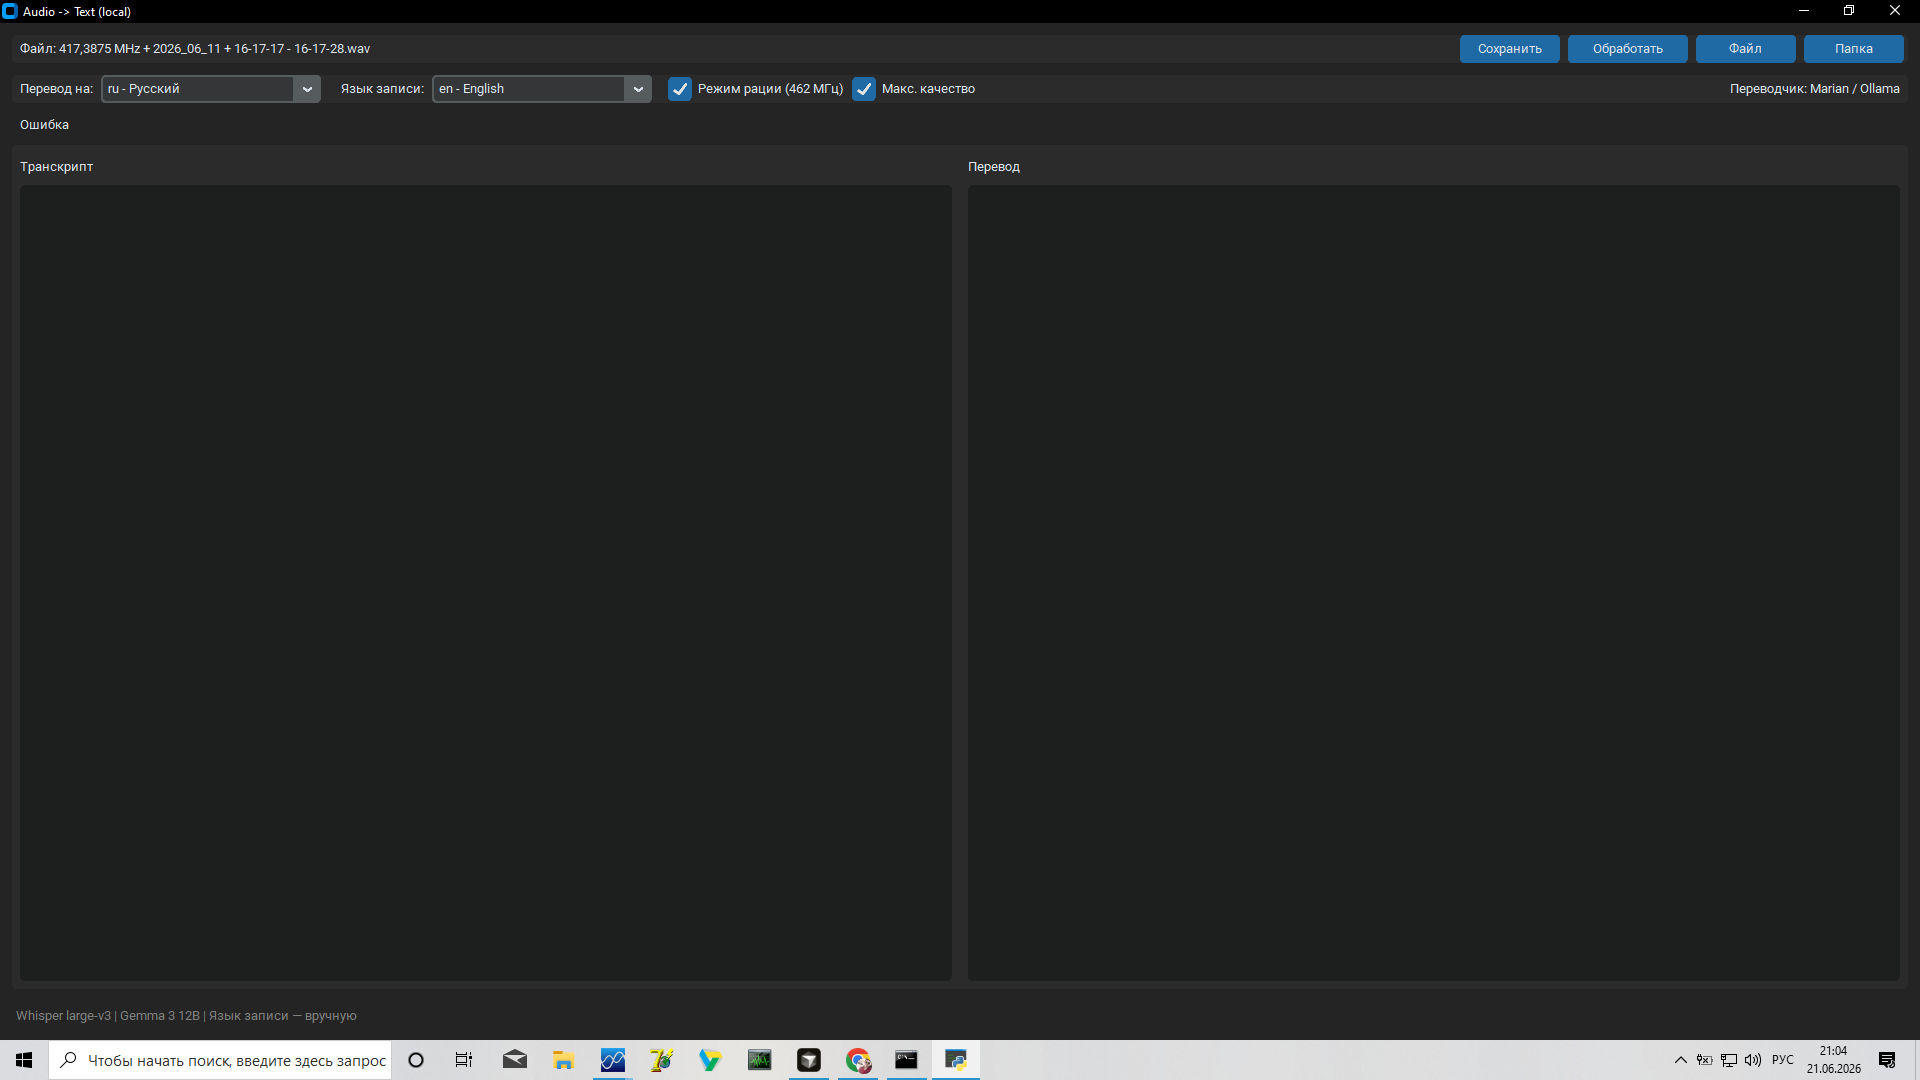The height and width of the screenshot is (1080, 1920).
Task: Open the volume speaker tray icon
Action: [1753, 1060]
